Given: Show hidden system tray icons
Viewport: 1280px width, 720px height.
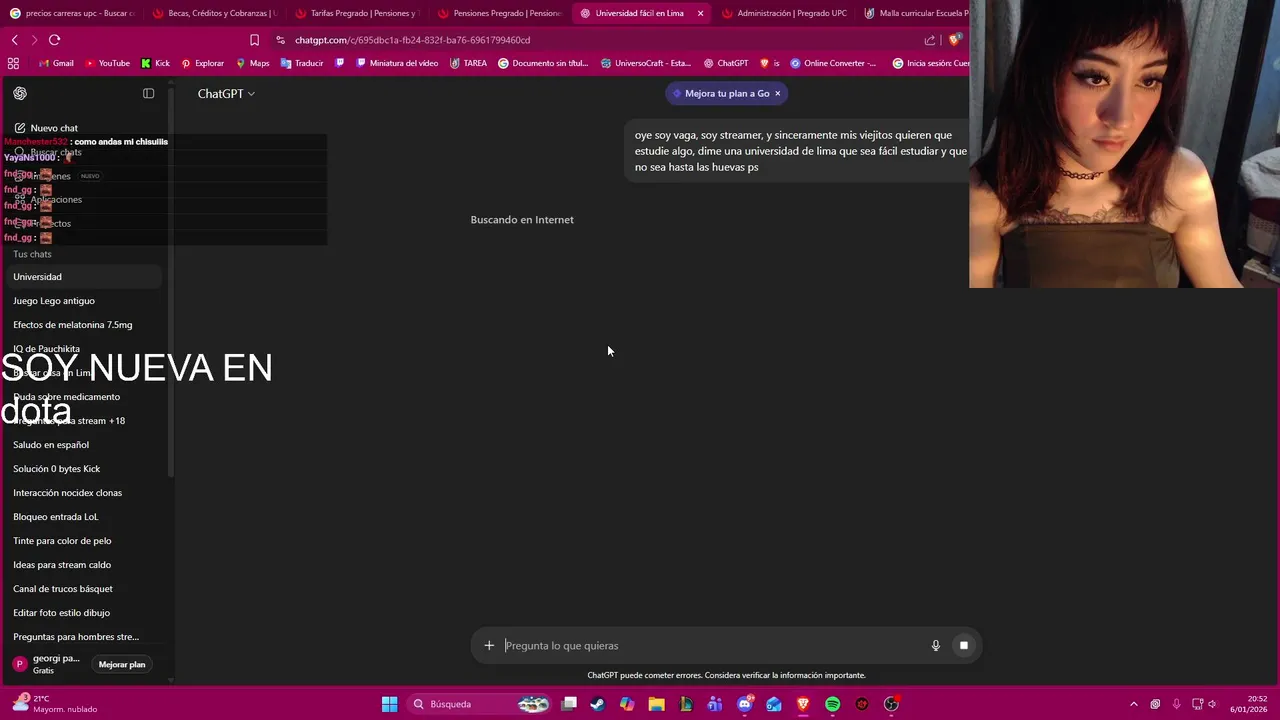Looking at the screenshot, I should [1133, 704].
